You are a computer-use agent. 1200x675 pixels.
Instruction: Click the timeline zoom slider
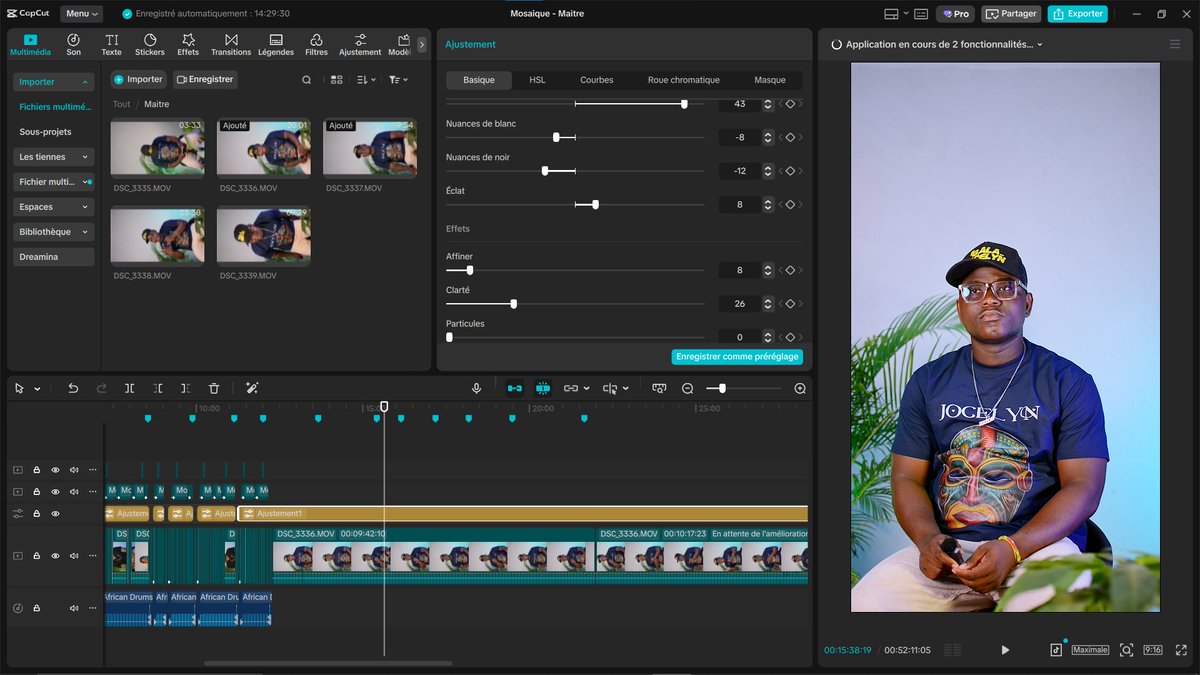[743, 388]
